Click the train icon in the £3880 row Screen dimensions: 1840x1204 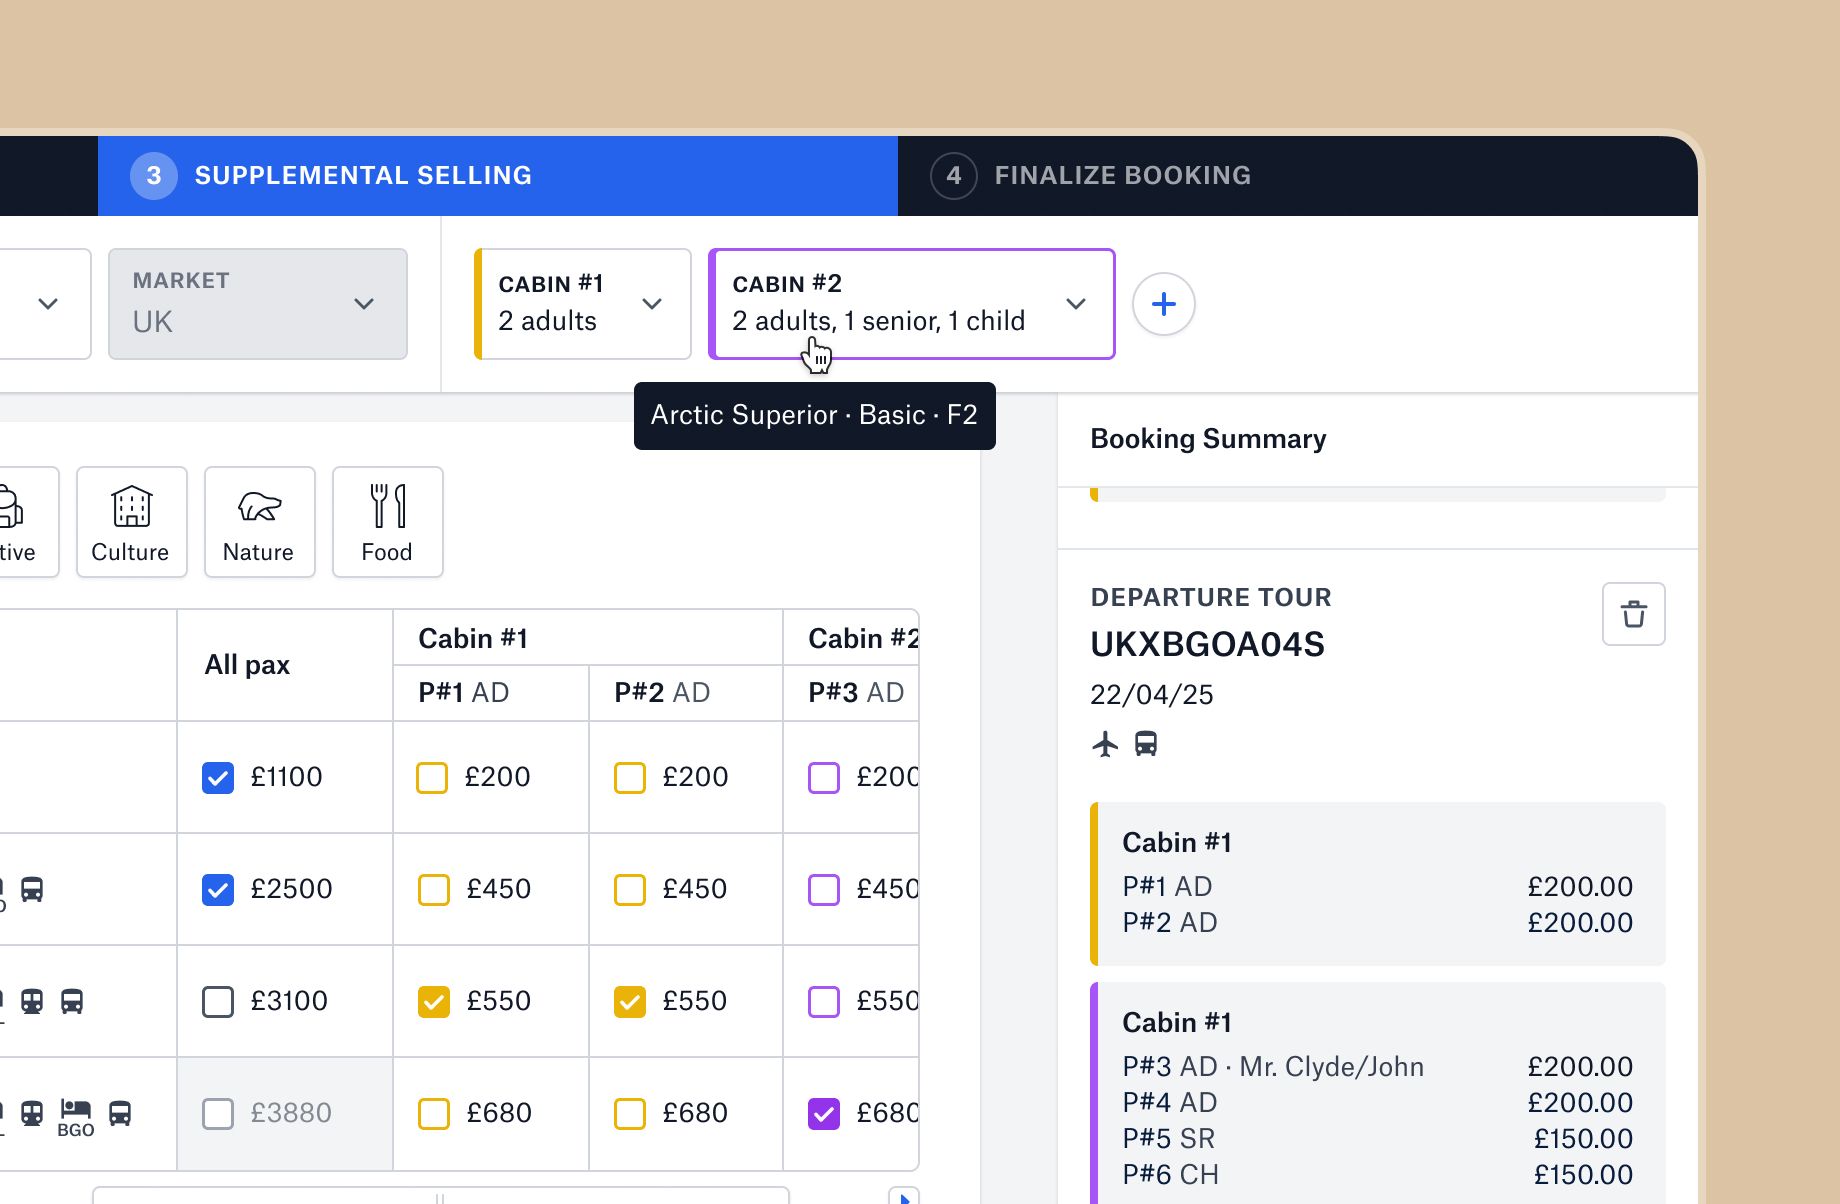32,1113
